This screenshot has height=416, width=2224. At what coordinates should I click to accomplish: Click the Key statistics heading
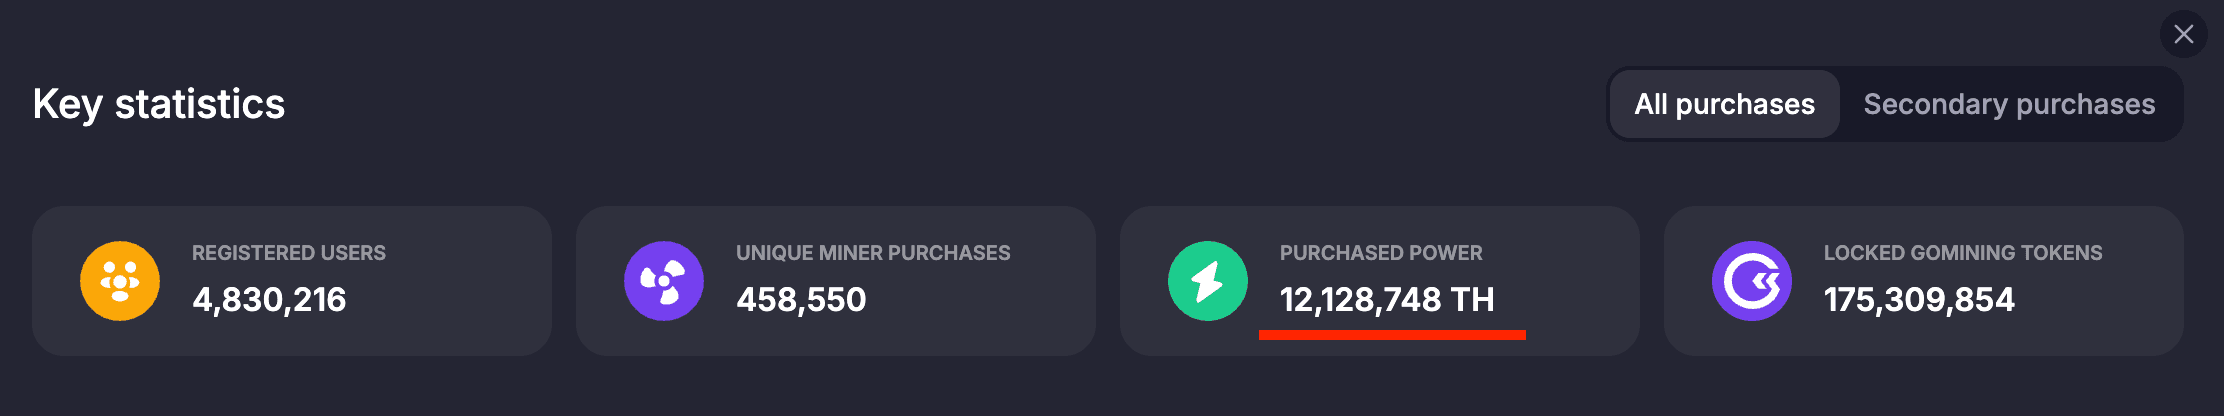(x=159, y=104)
